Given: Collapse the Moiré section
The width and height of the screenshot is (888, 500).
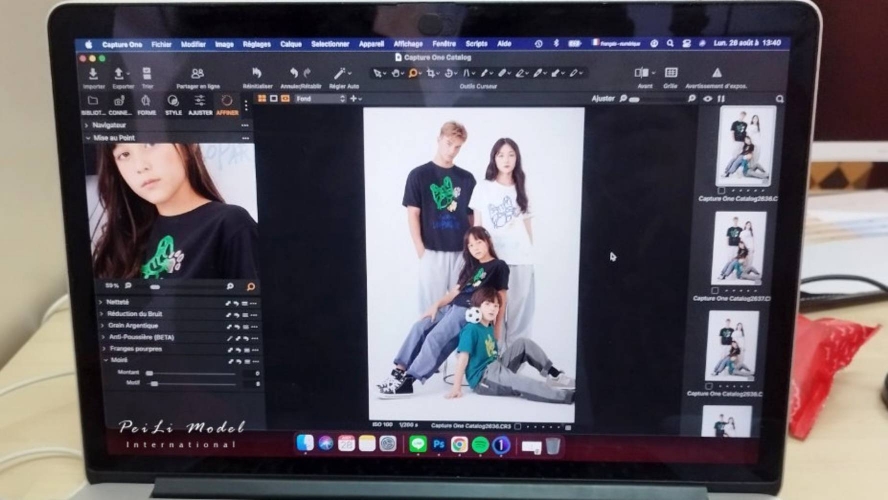Looking at the screenshot, I should [105, 360].
